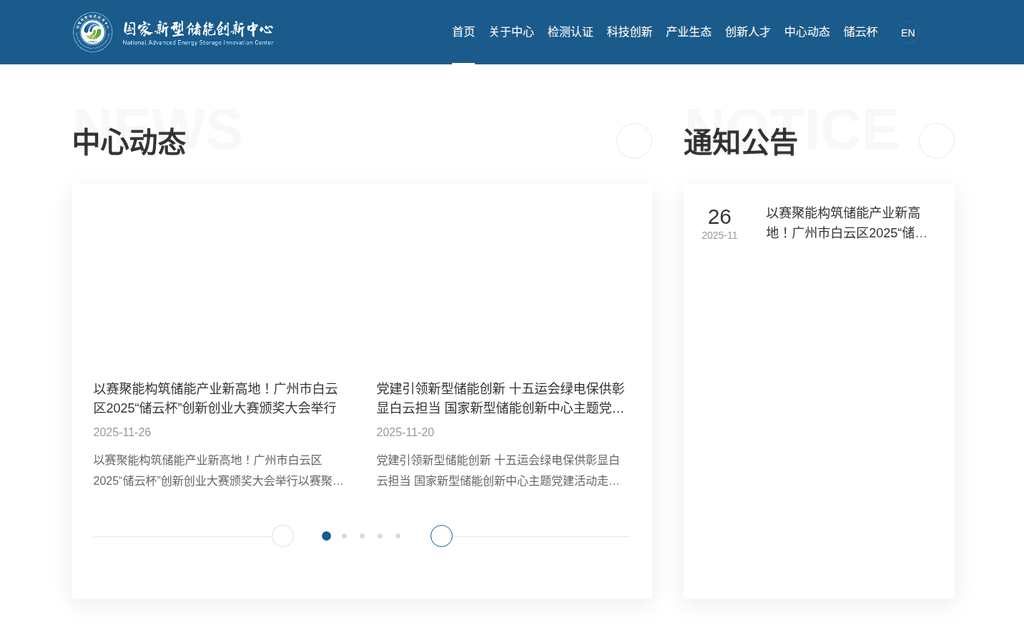Open the notice dated 26 2025-11
1024x640 pixels.
point(818,223)
